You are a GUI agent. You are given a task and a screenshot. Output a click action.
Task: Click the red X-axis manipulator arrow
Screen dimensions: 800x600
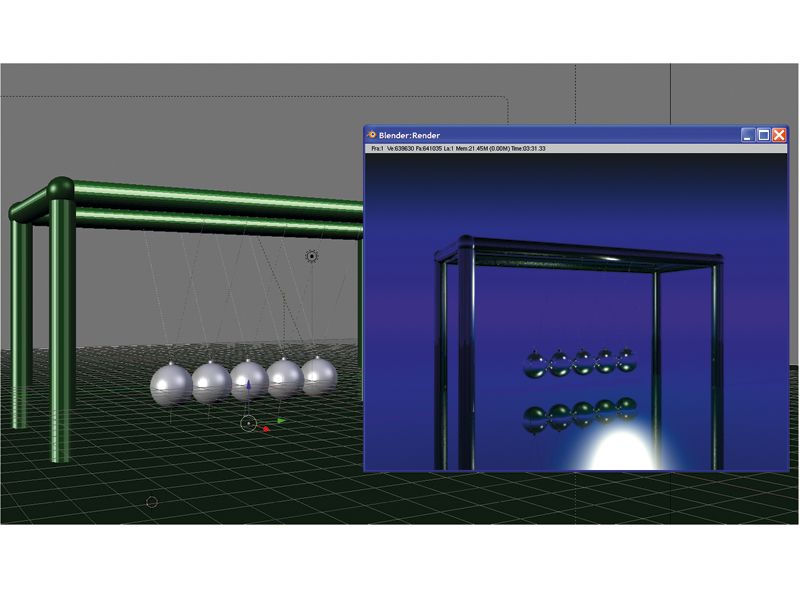(267, 427)
